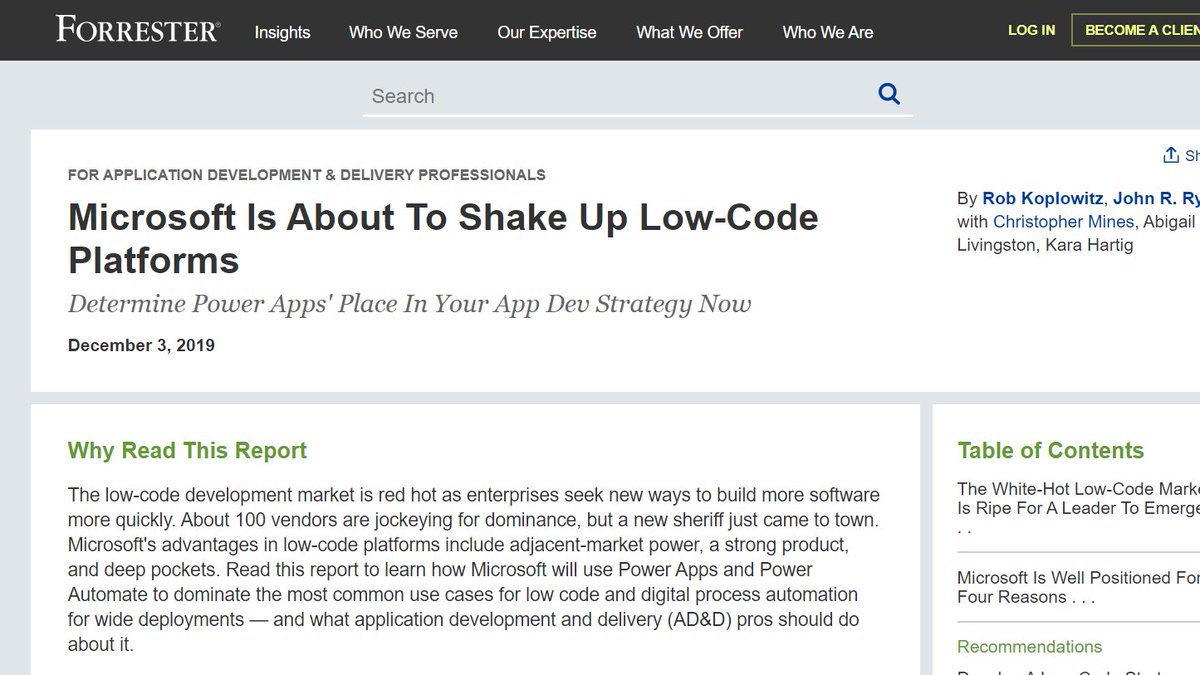
Task: Open the What We Offer menu
Action: click(689, 32)
